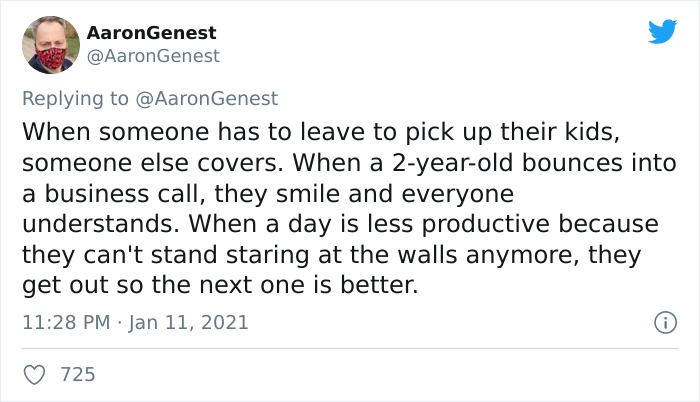Click the 725 likes count
Image resolution: width=700 pixels, height=402 pixels.
coord(78,374)
